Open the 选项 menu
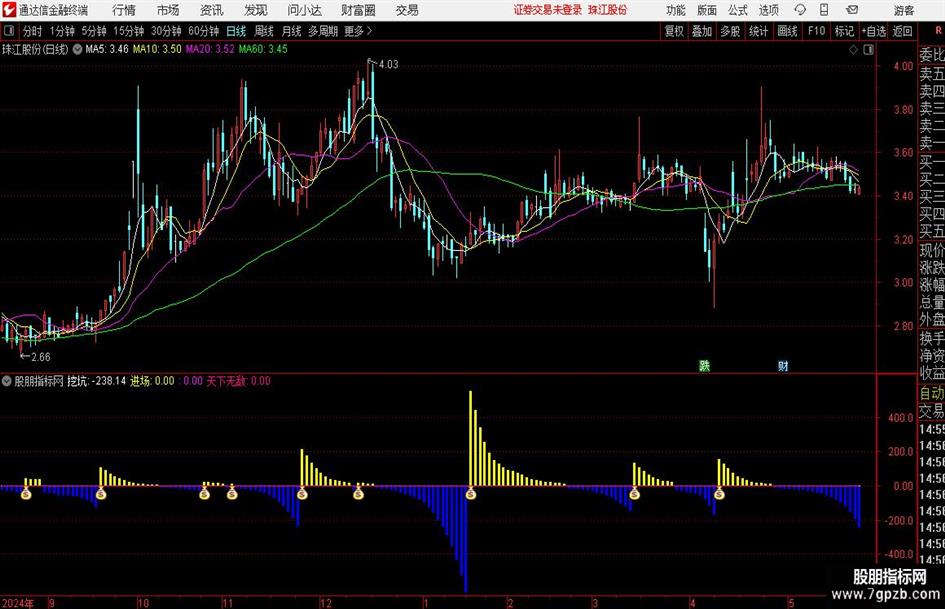The width and height of the screenshot is (945, 609). pos(769,10)
